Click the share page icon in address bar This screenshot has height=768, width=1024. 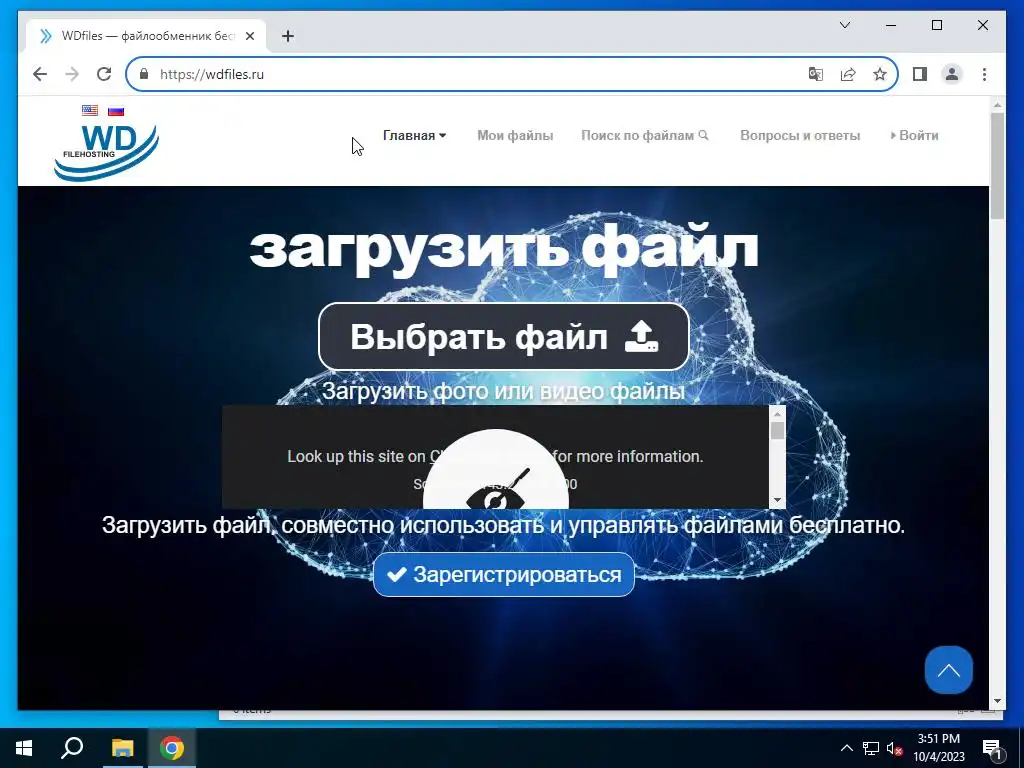848,74
